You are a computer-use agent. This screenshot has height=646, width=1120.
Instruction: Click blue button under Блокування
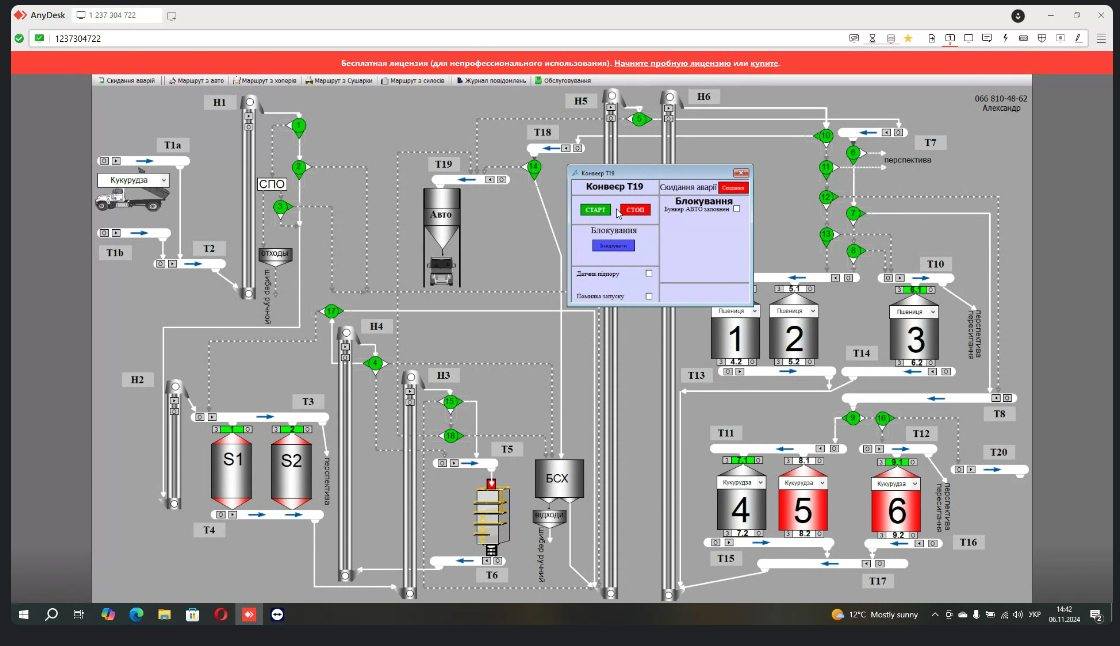(613, 245)
